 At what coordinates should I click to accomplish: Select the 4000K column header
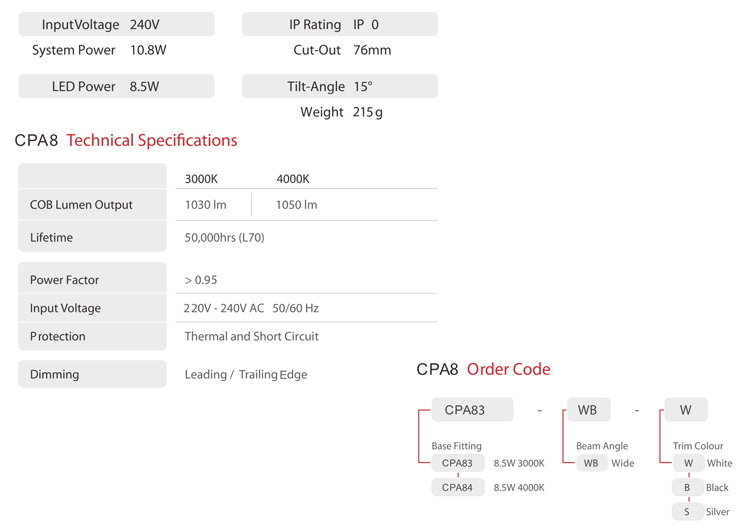click(x=293, y=179)
